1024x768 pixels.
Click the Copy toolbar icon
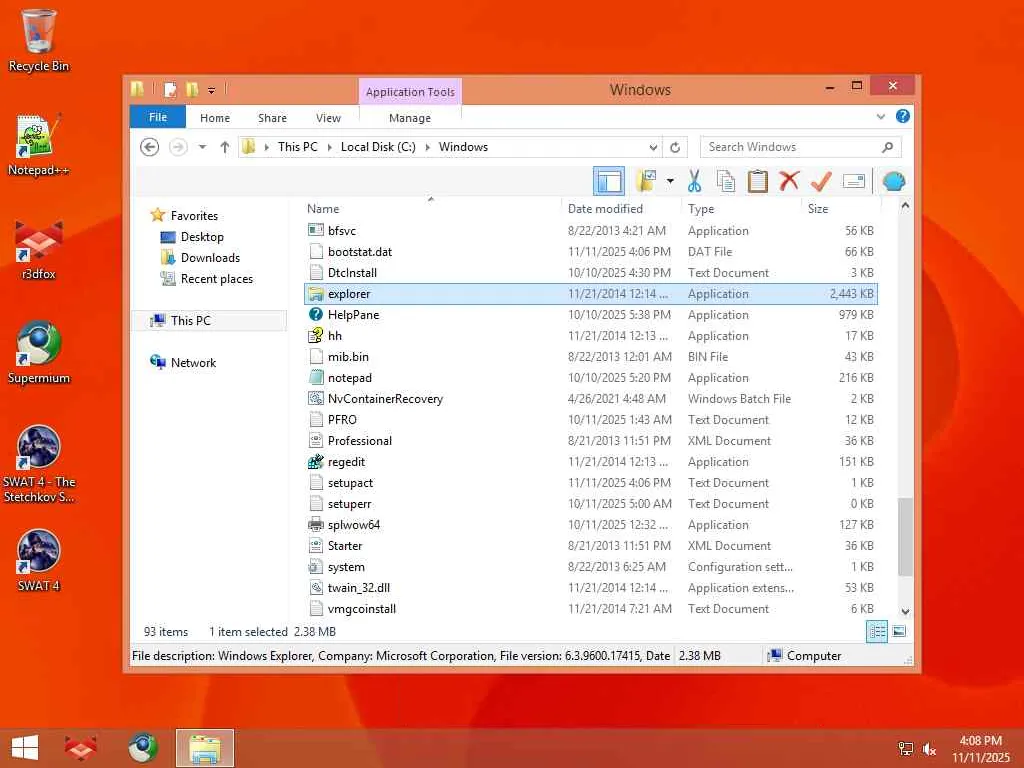click(726, 181)
